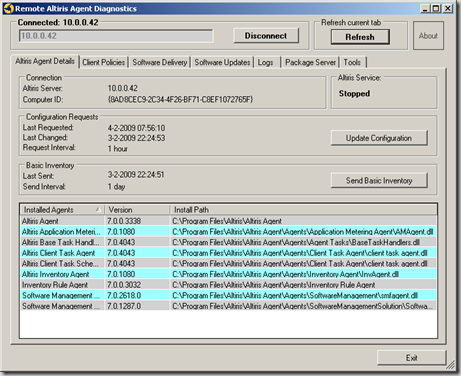
Task: Switch to the Software Updates tab
Action: (x=222, y=62)
